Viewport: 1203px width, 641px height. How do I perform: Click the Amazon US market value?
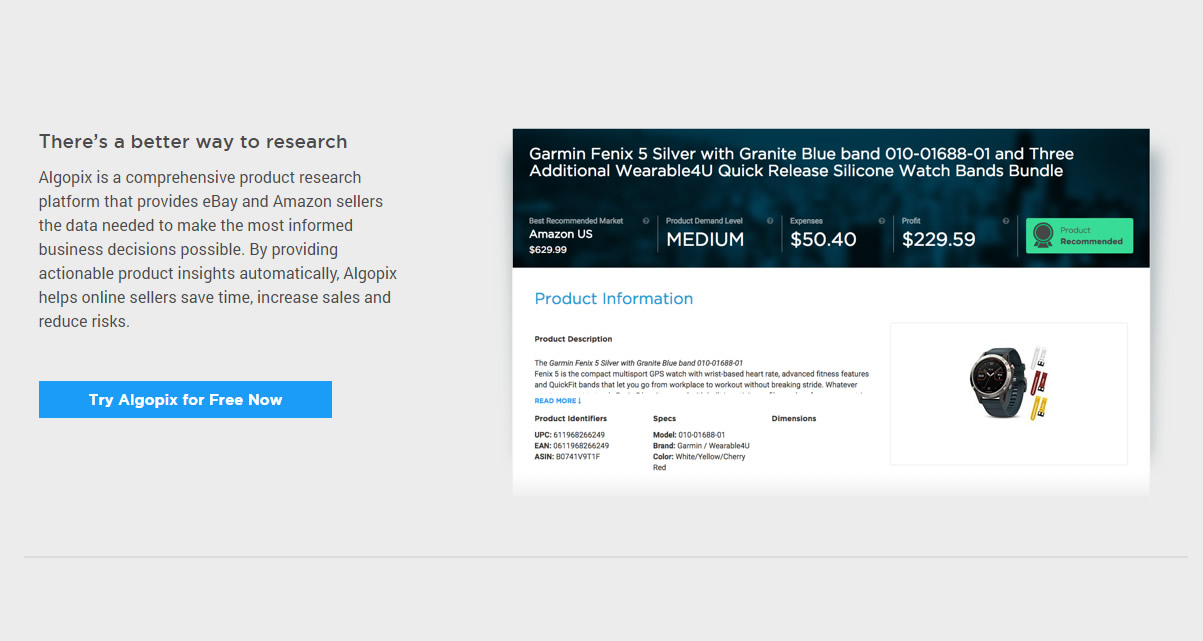[x=561, y=234]
